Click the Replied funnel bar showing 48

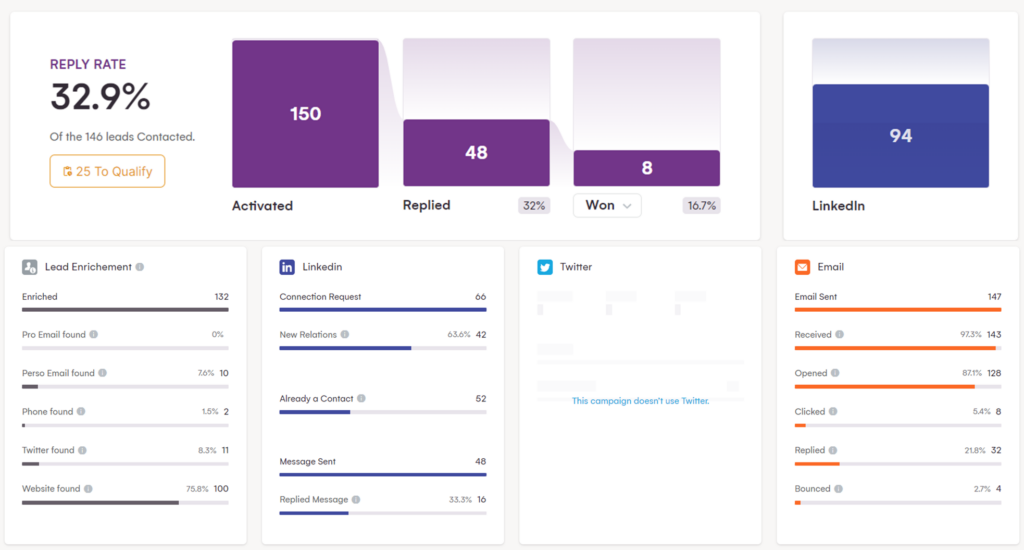coord(476,153)
